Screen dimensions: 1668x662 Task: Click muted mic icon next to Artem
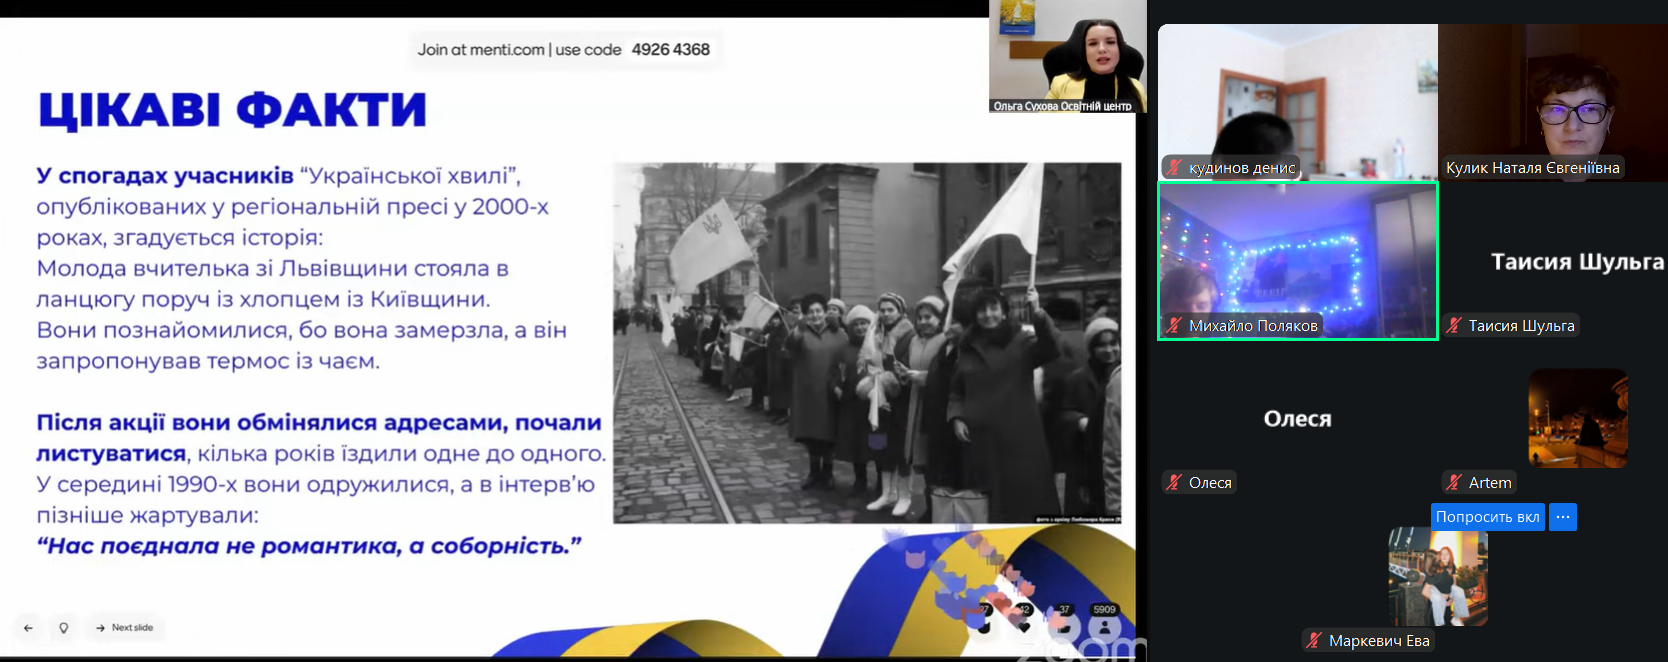click(x=1454, y=483)
